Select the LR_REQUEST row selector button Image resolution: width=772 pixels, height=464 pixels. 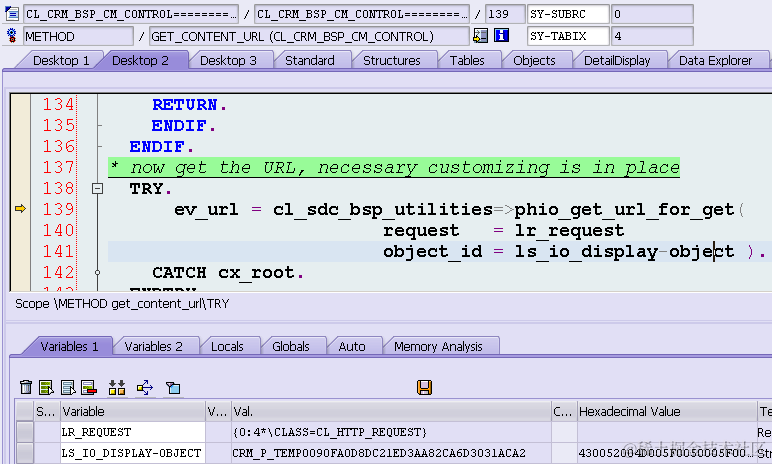(x=25, y=432)
